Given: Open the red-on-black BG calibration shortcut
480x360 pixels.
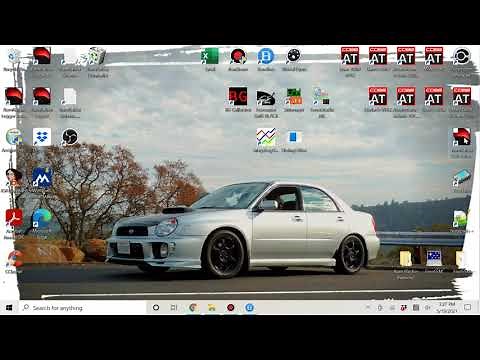Looking at the screenshot, I should (x=238, y=97).
